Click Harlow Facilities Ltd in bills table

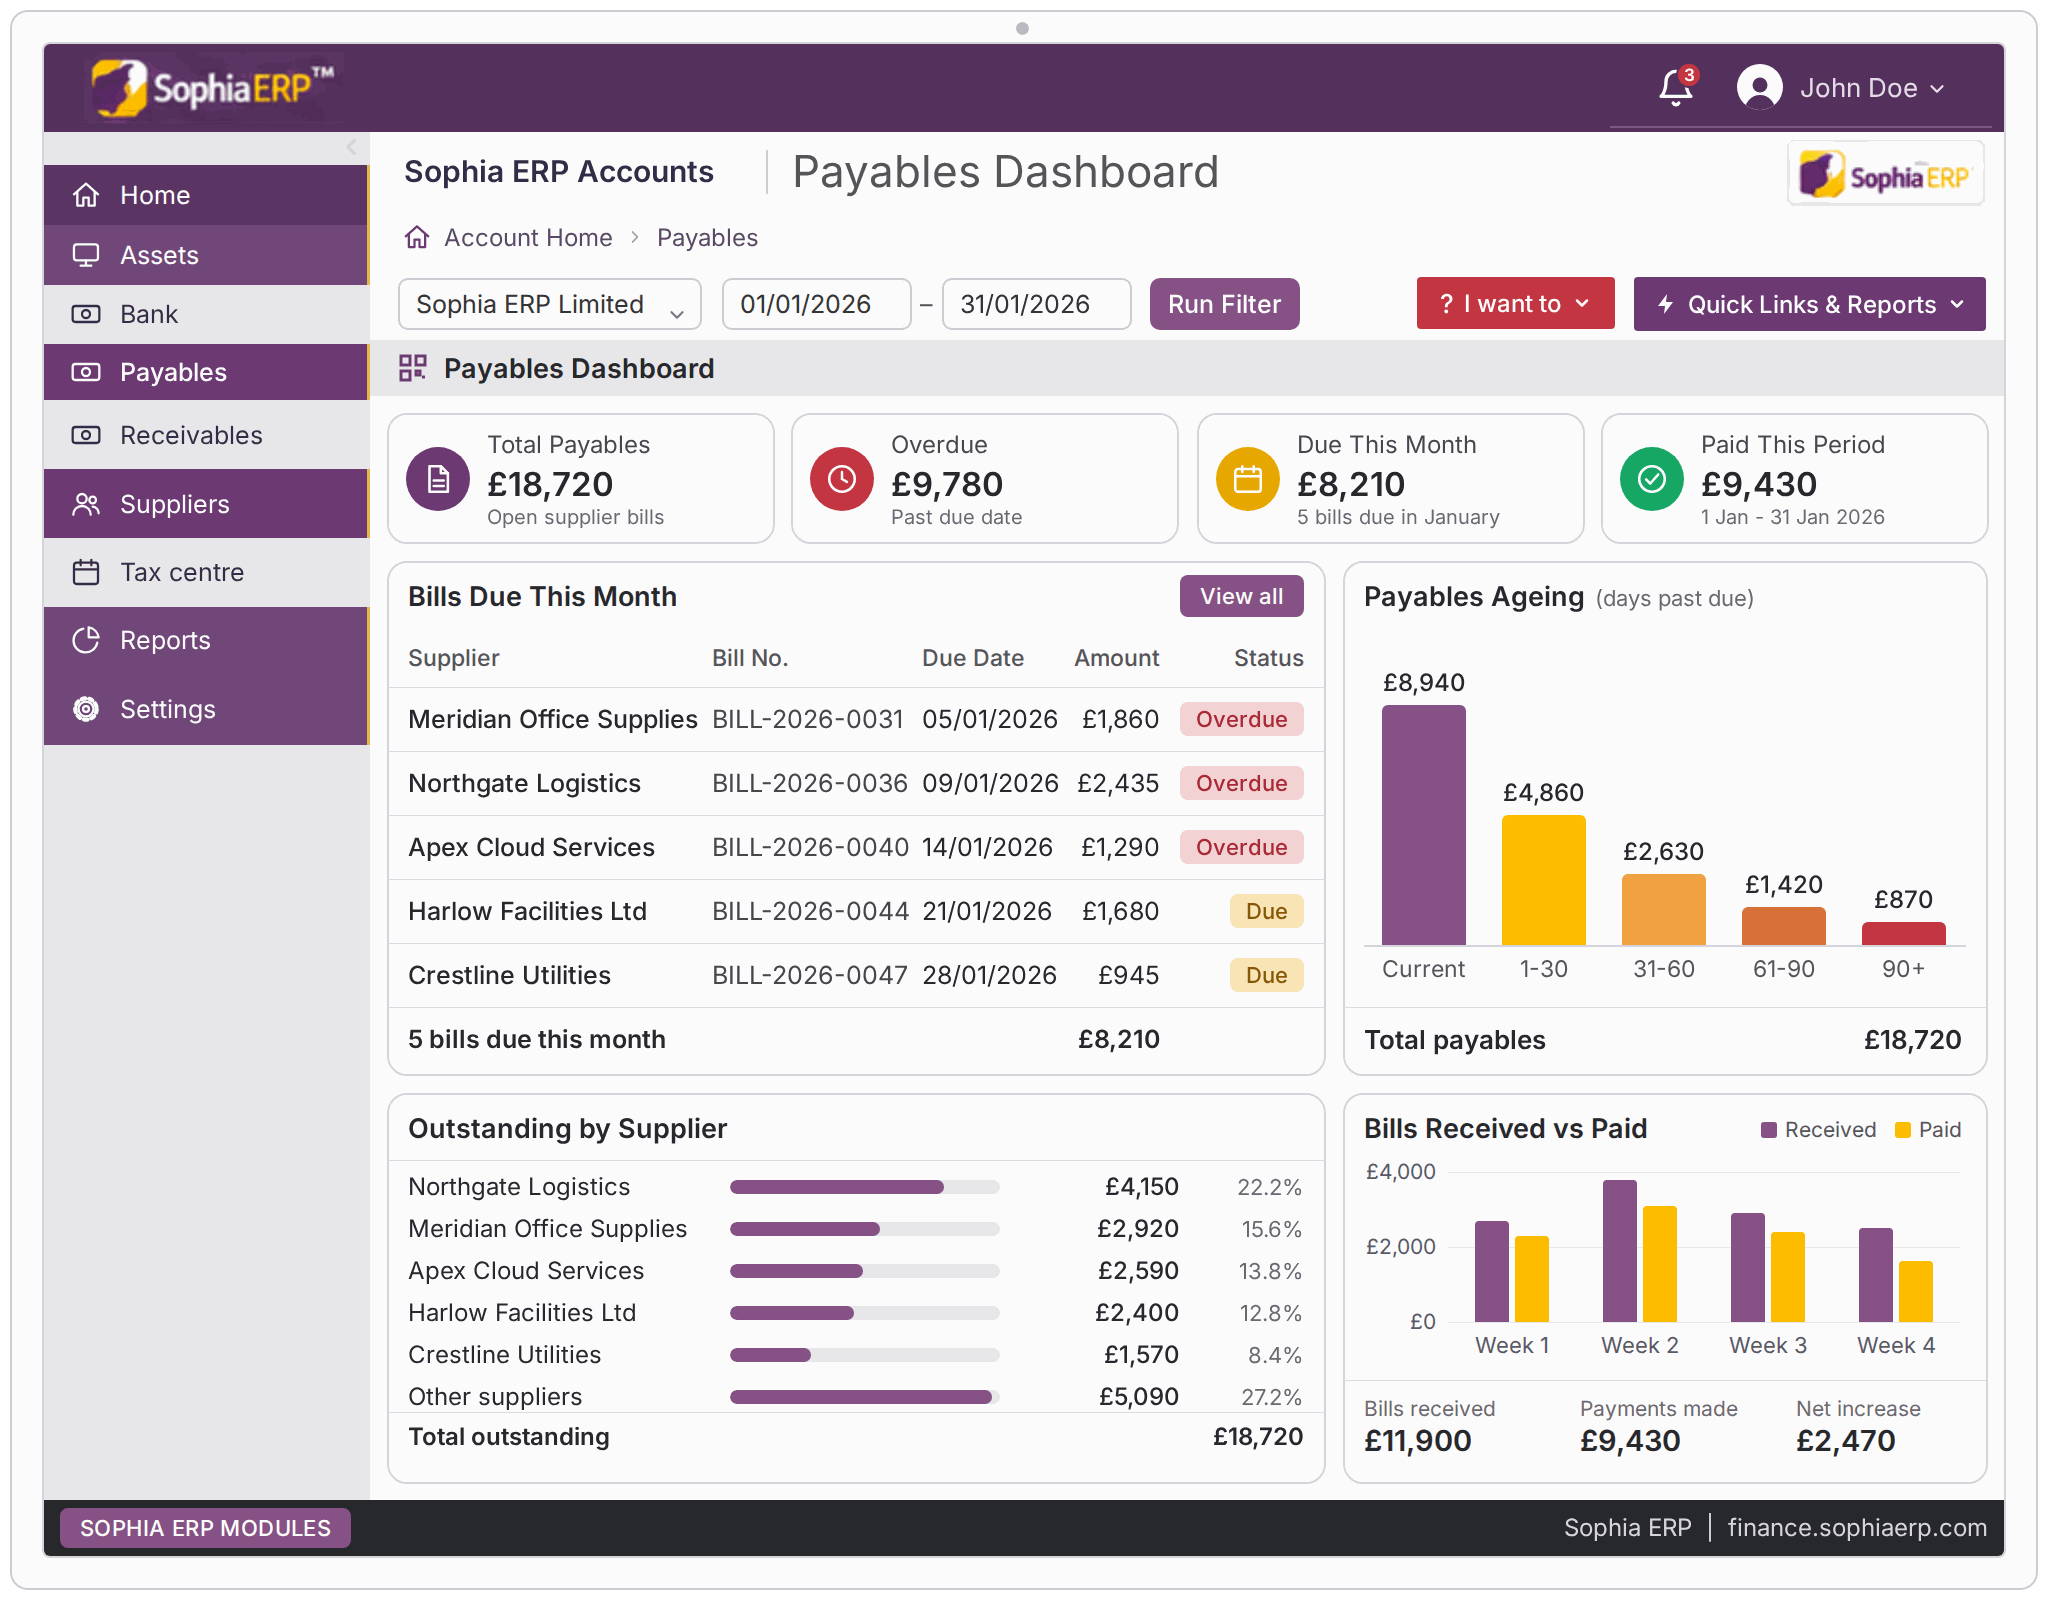(x=527, y=911)
